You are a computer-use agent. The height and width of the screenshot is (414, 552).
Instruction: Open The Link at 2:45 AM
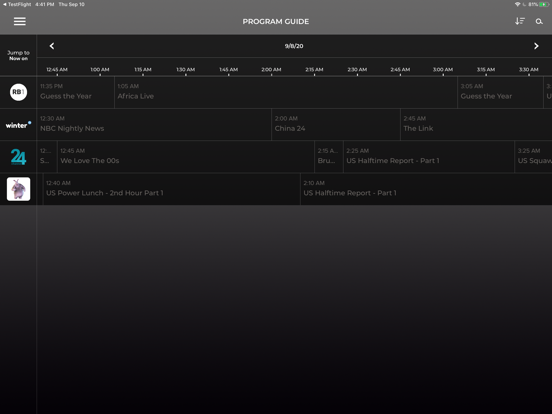coord(476,125)
